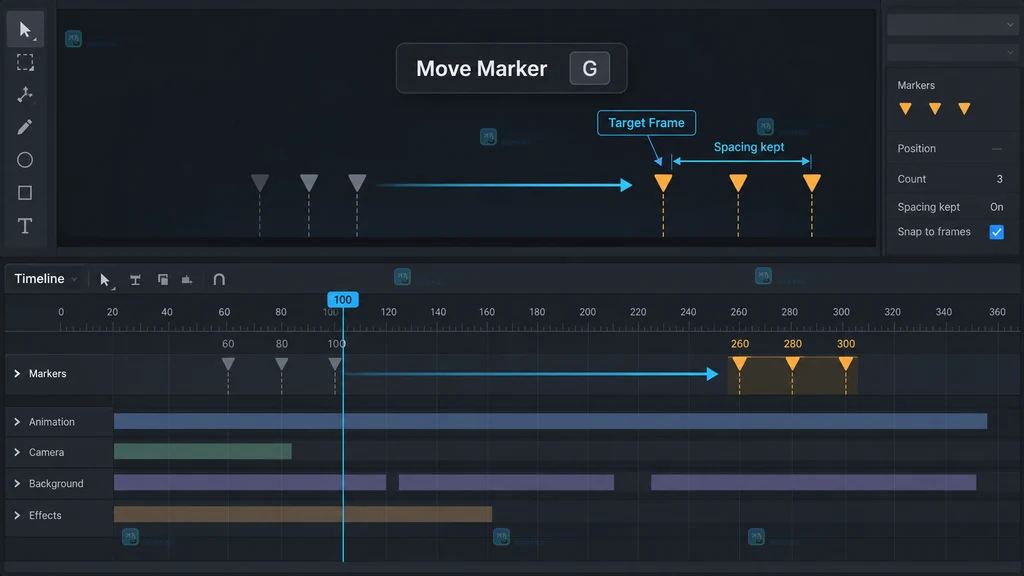Viewport: 1024px width, 576px height.
Task: Click the Count value "3"
Action: [x=1000, y=179]
